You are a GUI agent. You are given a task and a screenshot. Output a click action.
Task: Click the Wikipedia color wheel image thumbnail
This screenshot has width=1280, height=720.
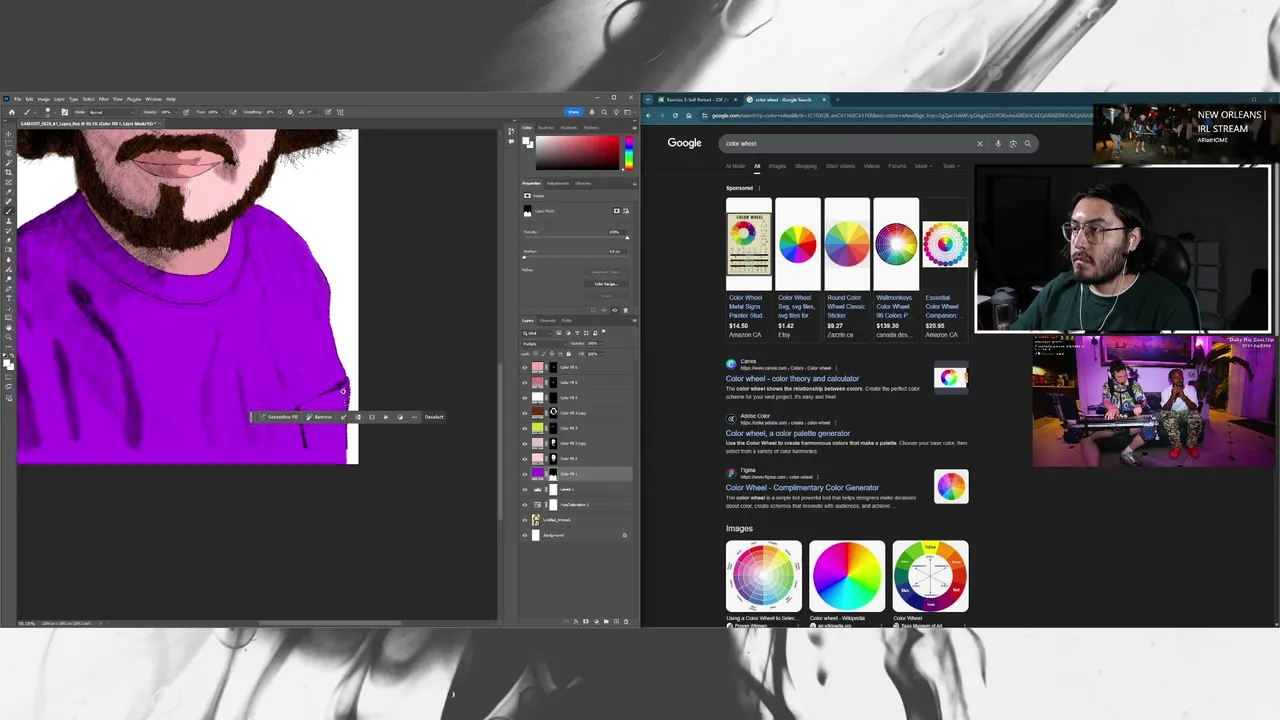point(847,576)
